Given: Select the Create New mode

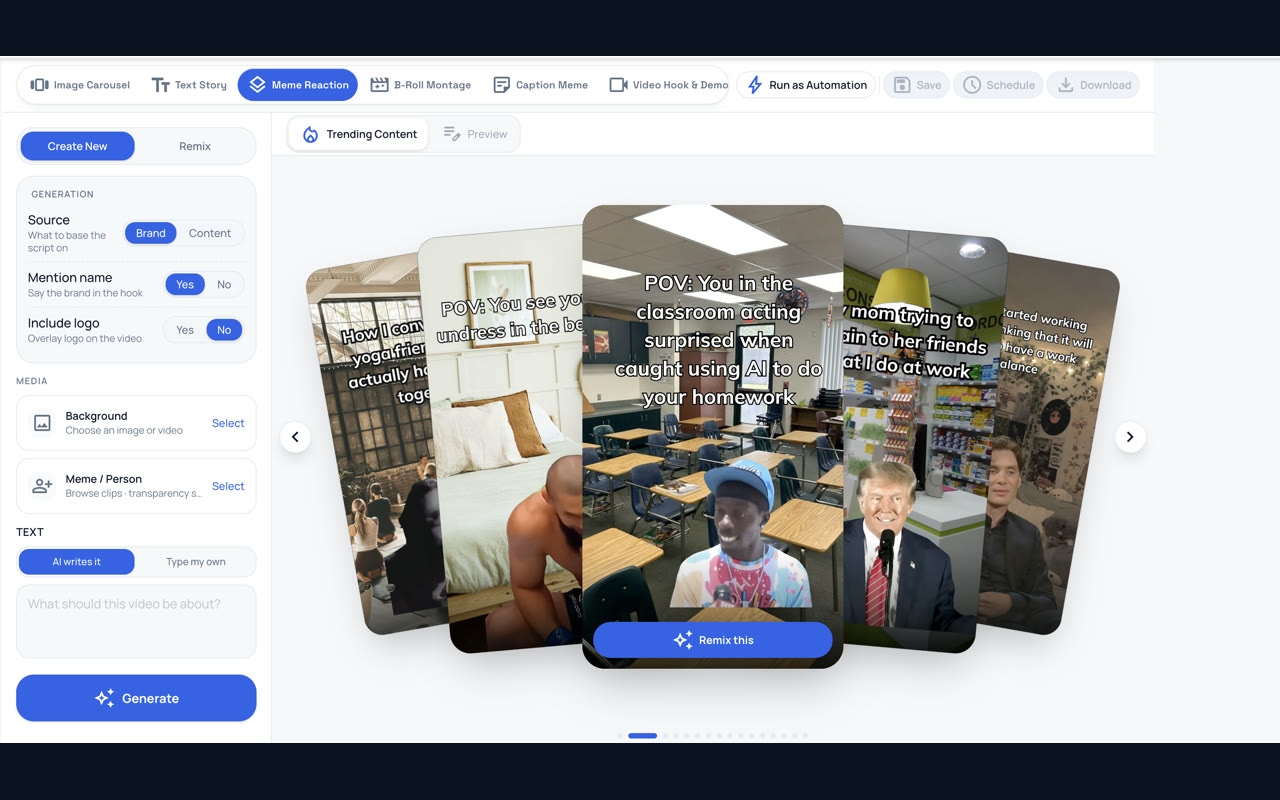Looking at the screenshot, I should [77, 146].
